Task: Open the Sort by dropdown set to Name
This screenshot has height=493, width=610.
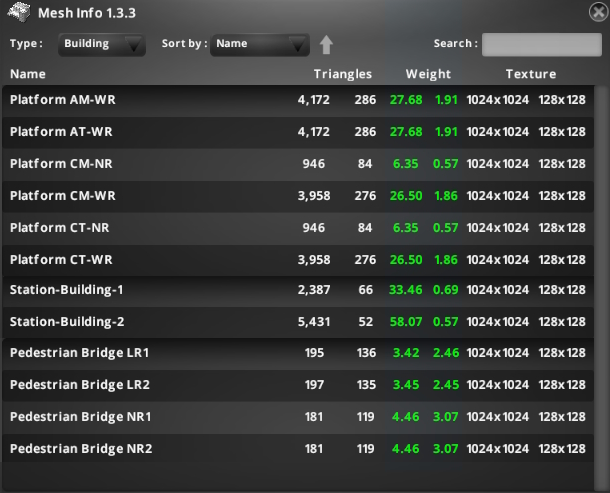Action: [260, 44]
